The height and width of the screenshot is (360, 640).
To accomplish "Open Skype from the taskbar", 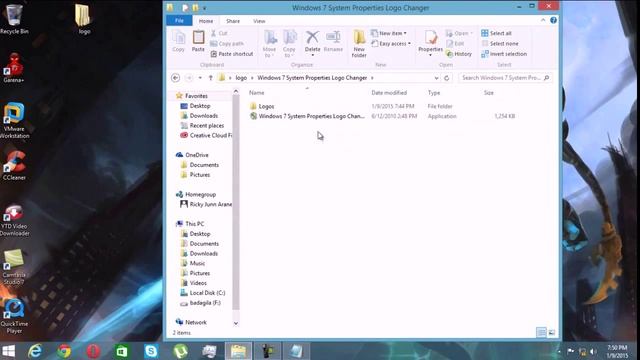I will pos(151,351).
